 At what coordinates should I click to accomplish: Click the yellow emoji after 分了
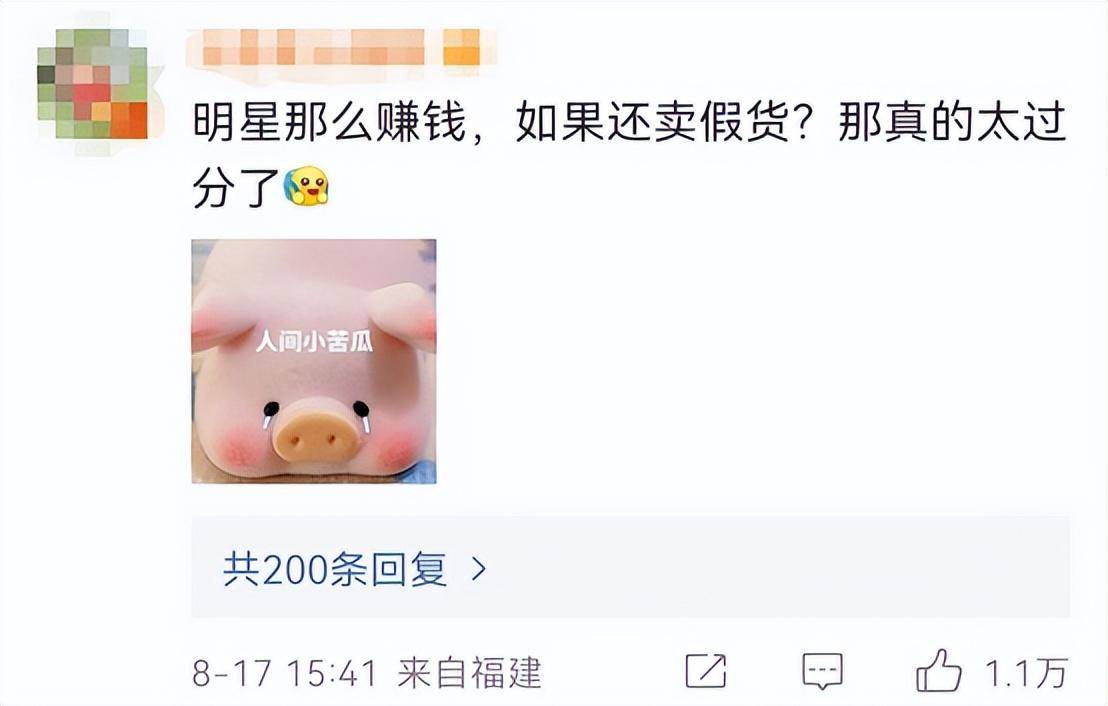tap(307, 187)
